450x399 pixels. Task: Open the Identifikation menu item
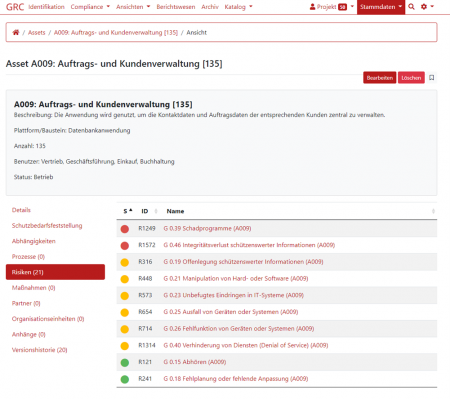[x=46, y=7]
